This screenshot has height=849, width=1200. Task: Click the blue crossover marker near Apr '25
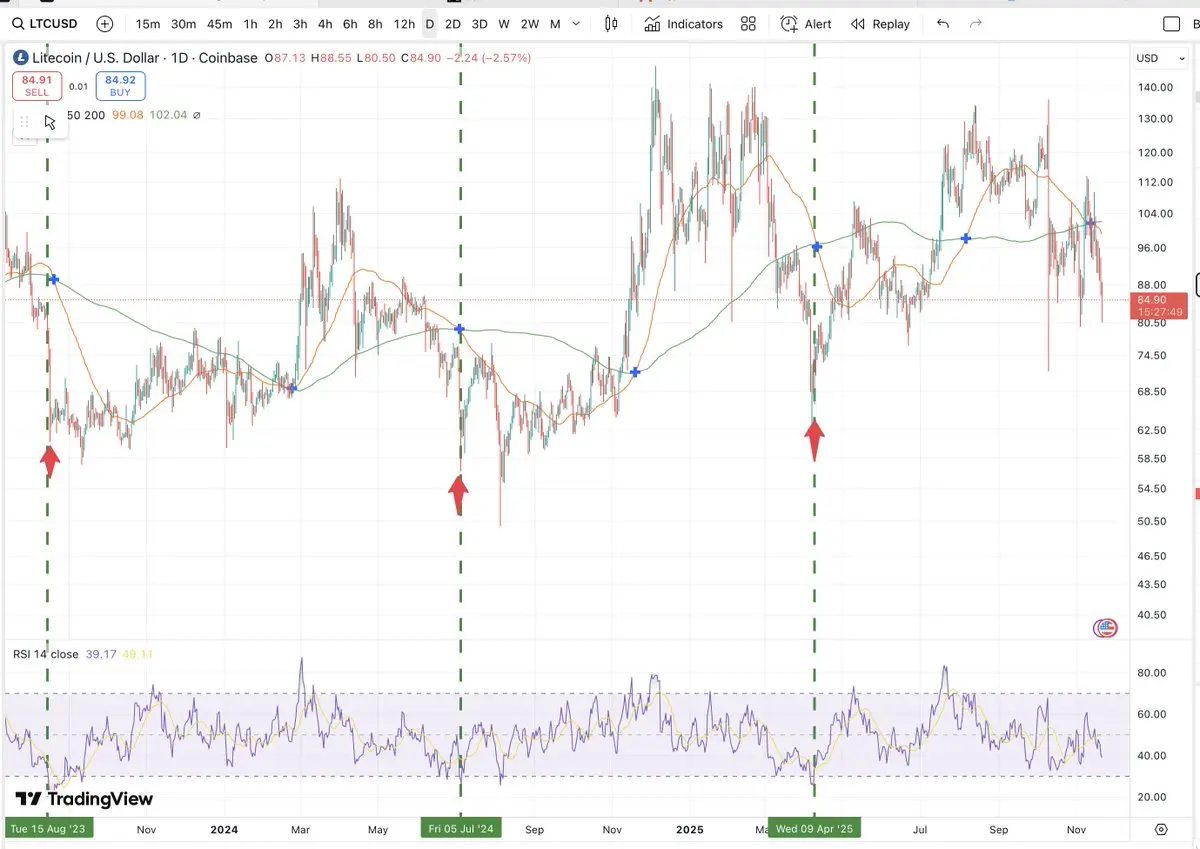(x=817, y=246)
